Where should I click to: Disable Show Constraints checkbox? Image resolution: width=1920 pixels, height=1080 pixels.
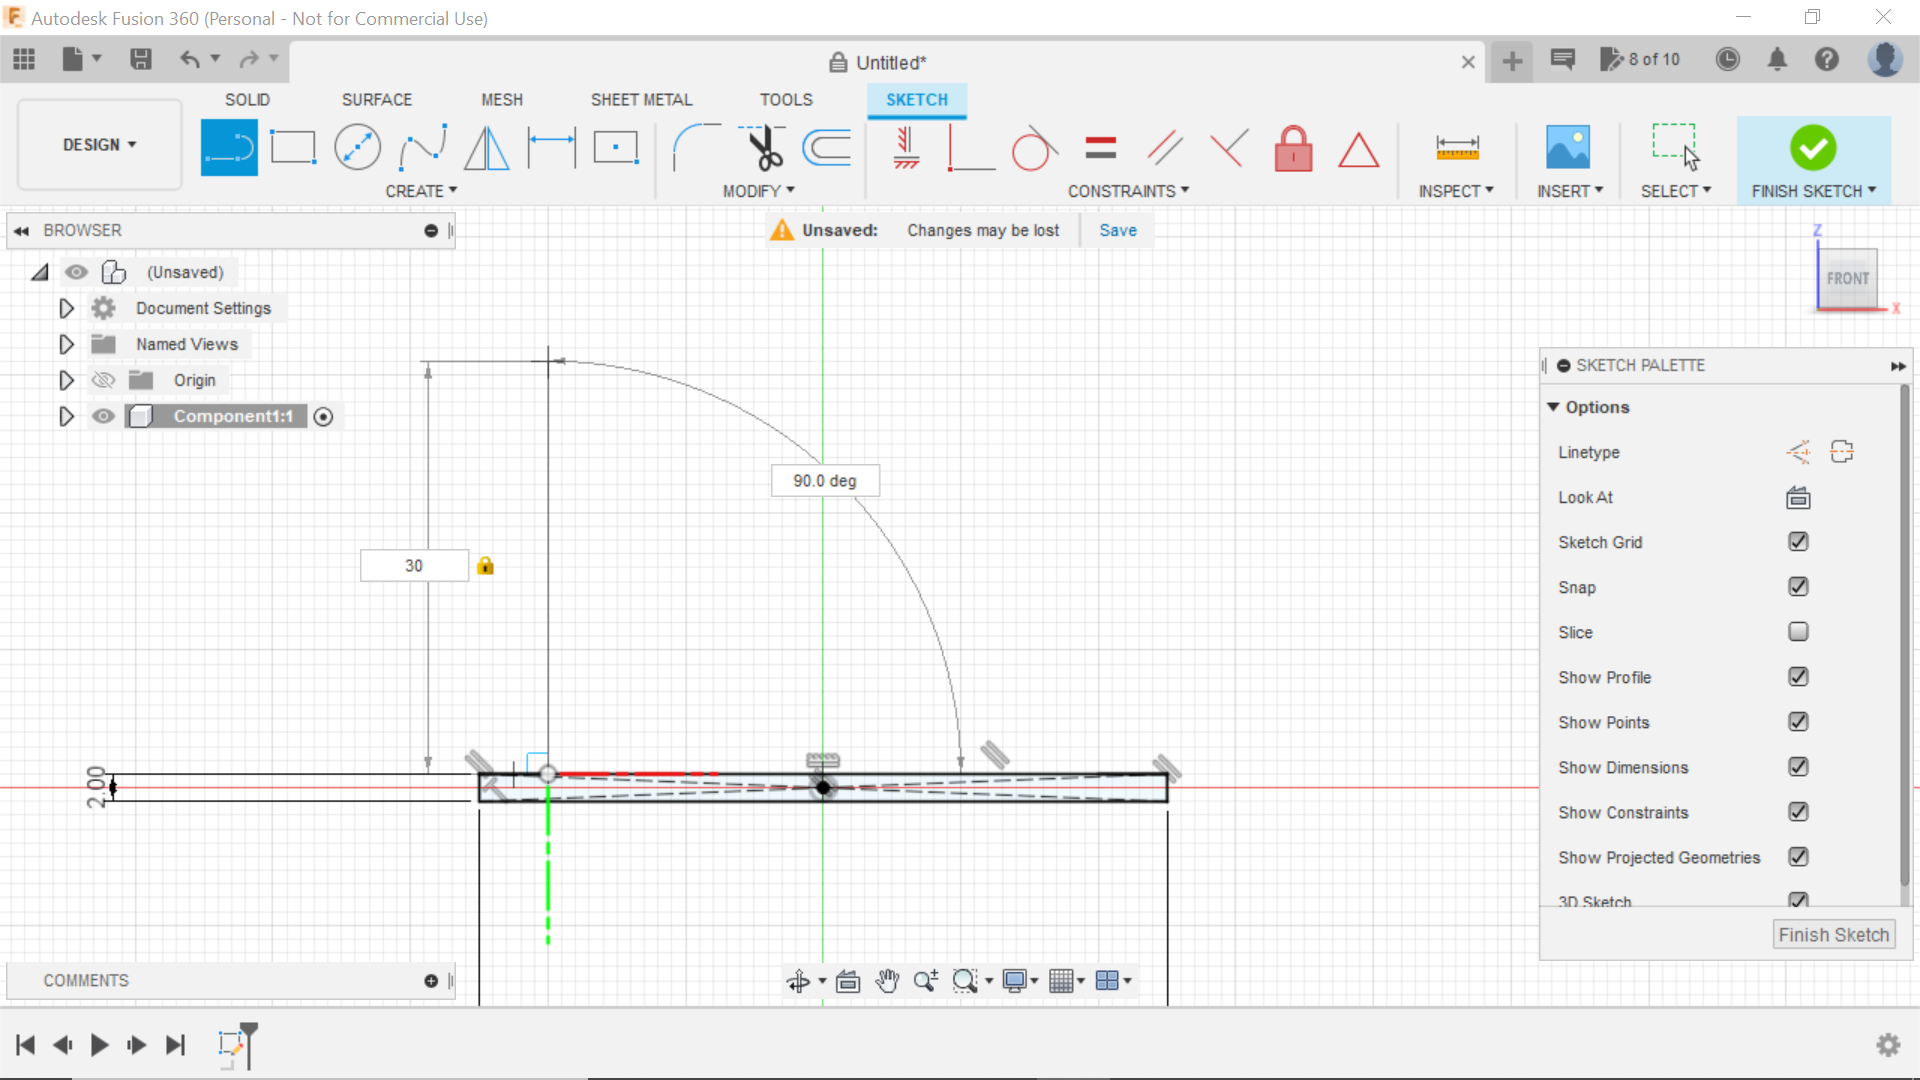tap(1797, 812)
